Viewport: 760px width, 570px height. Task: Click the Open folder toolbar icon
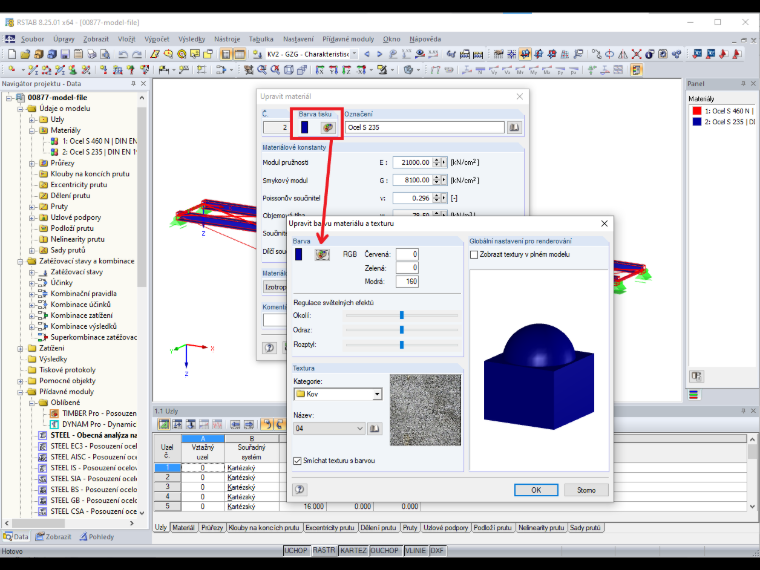tap(25, 54)
